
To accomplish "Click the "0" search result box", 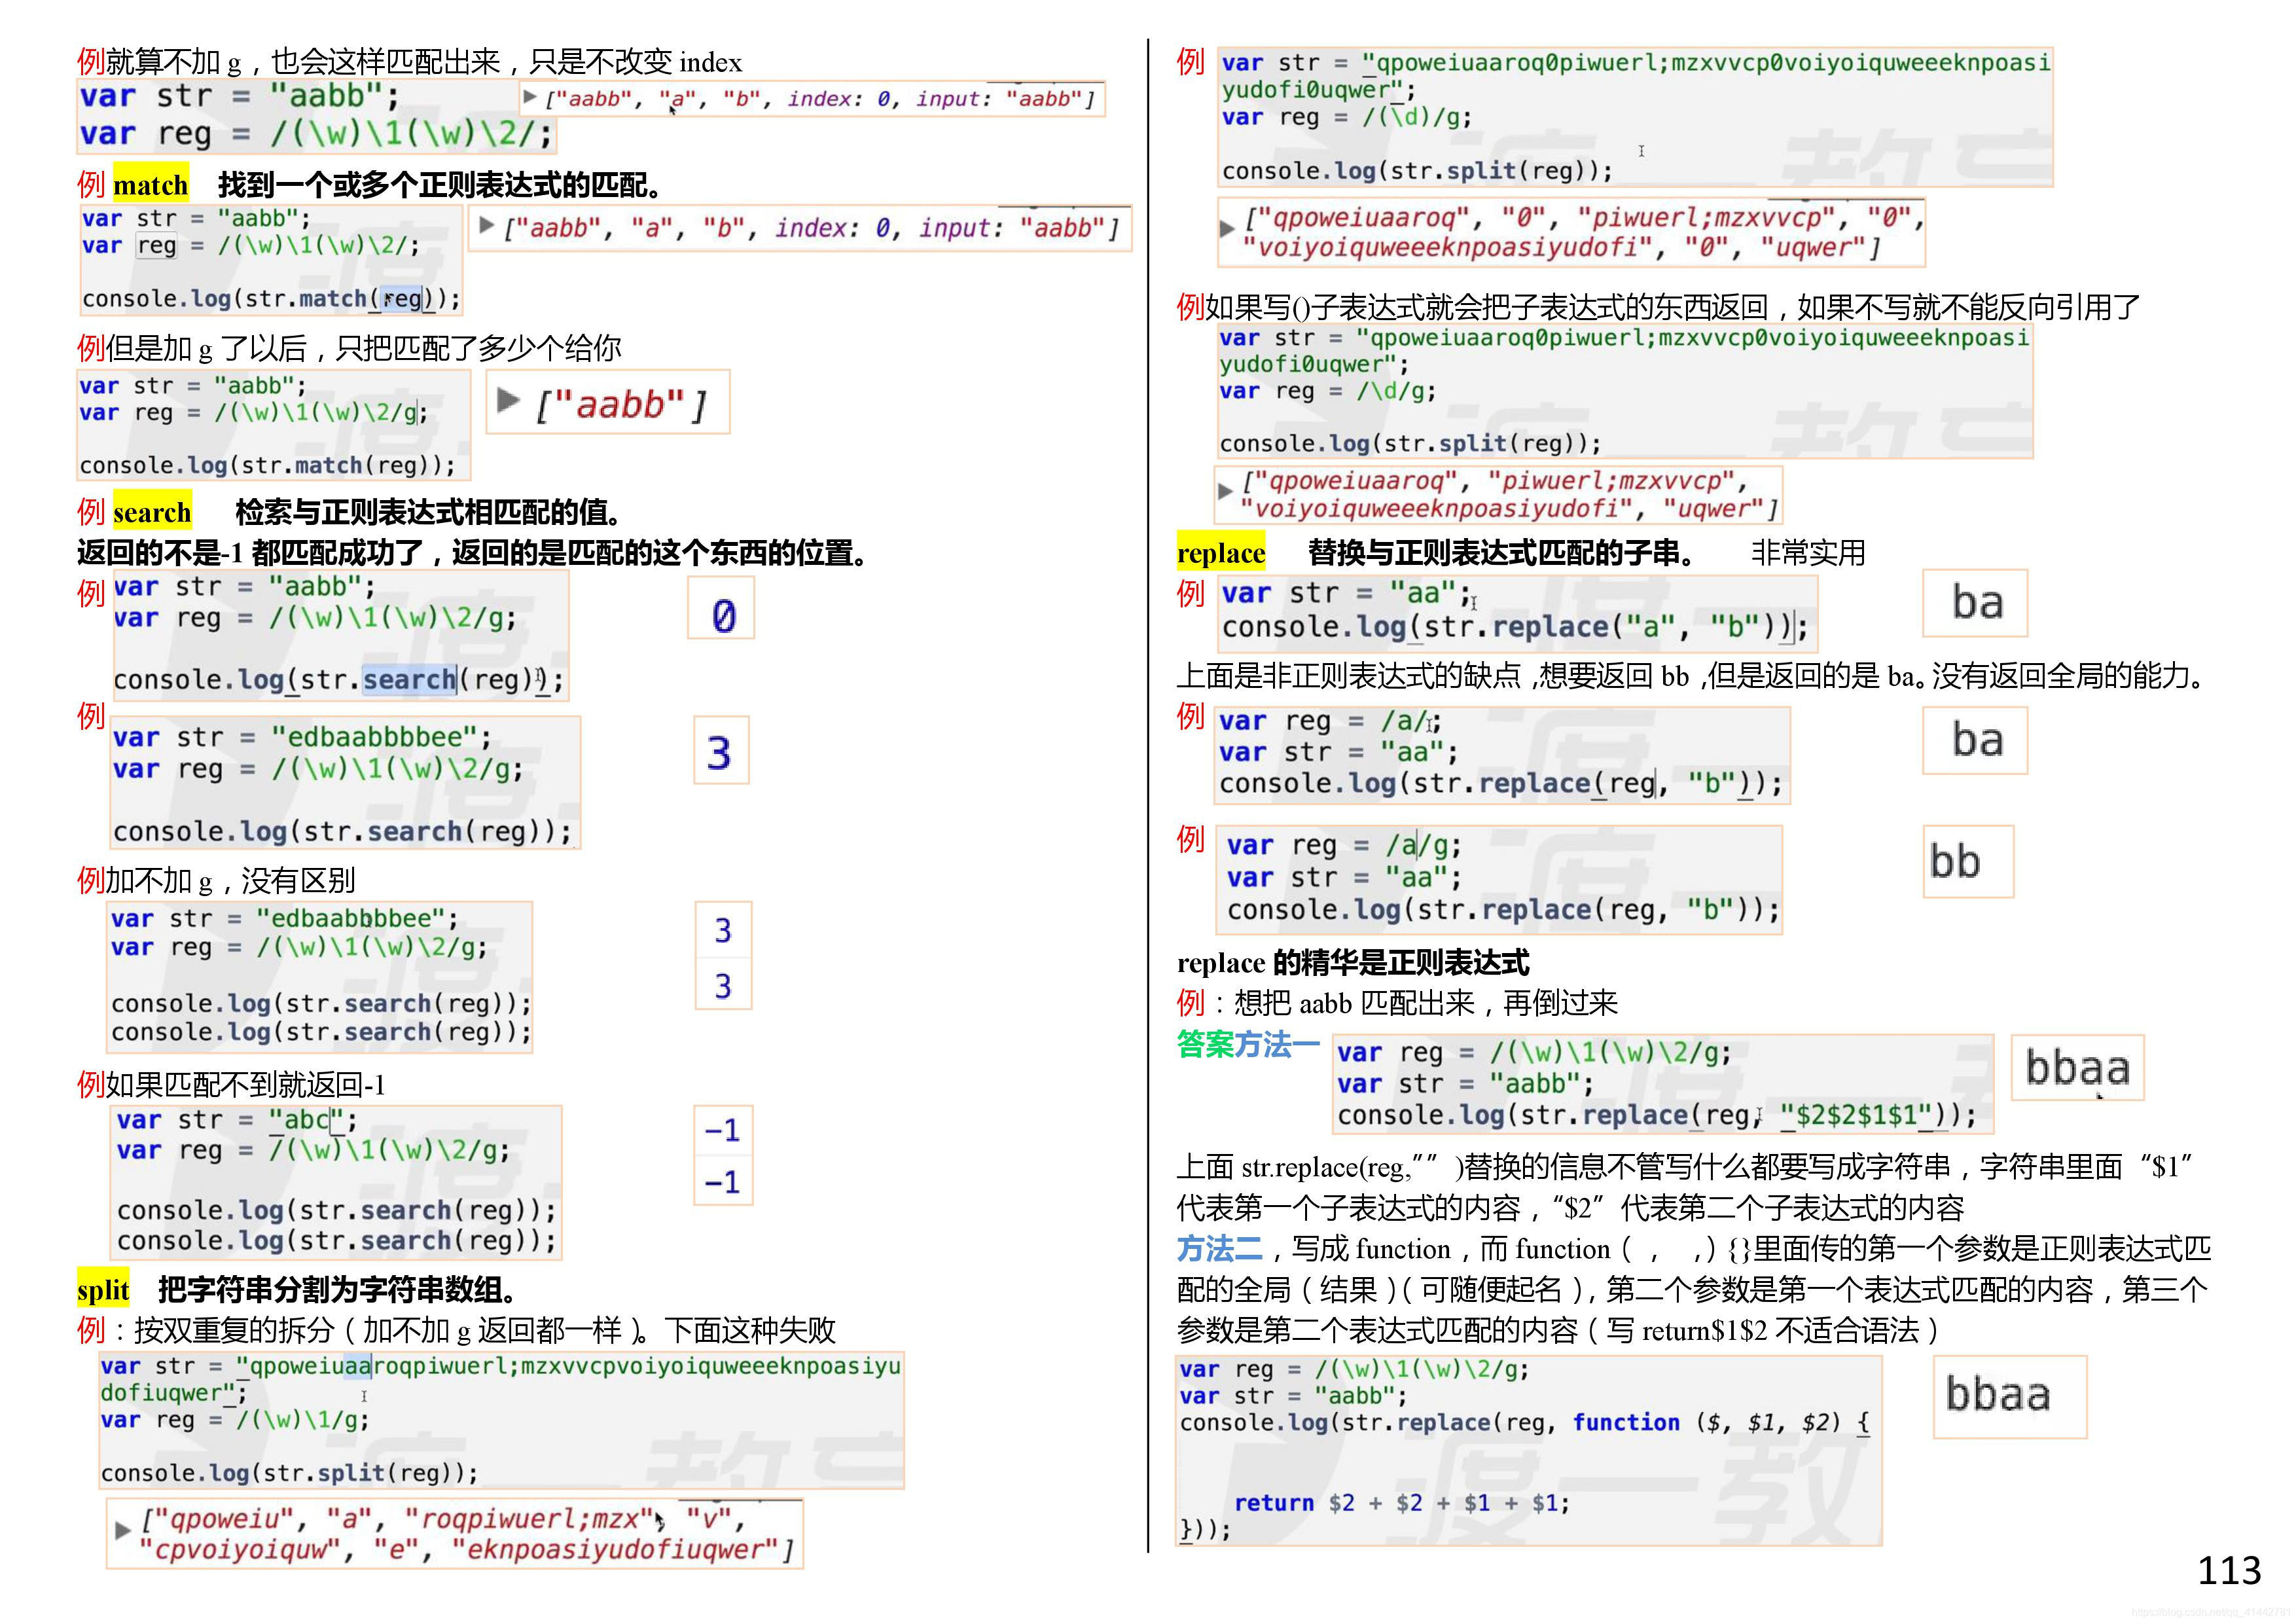I will tap(722, 609).
